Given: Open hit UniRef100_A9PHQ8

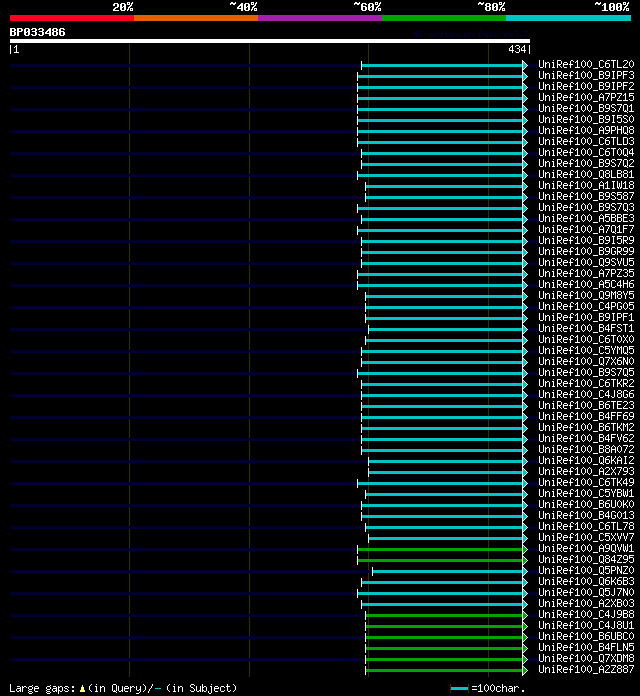Looking at the screenshot, I should pyautogui.click(x=586, y=130).
